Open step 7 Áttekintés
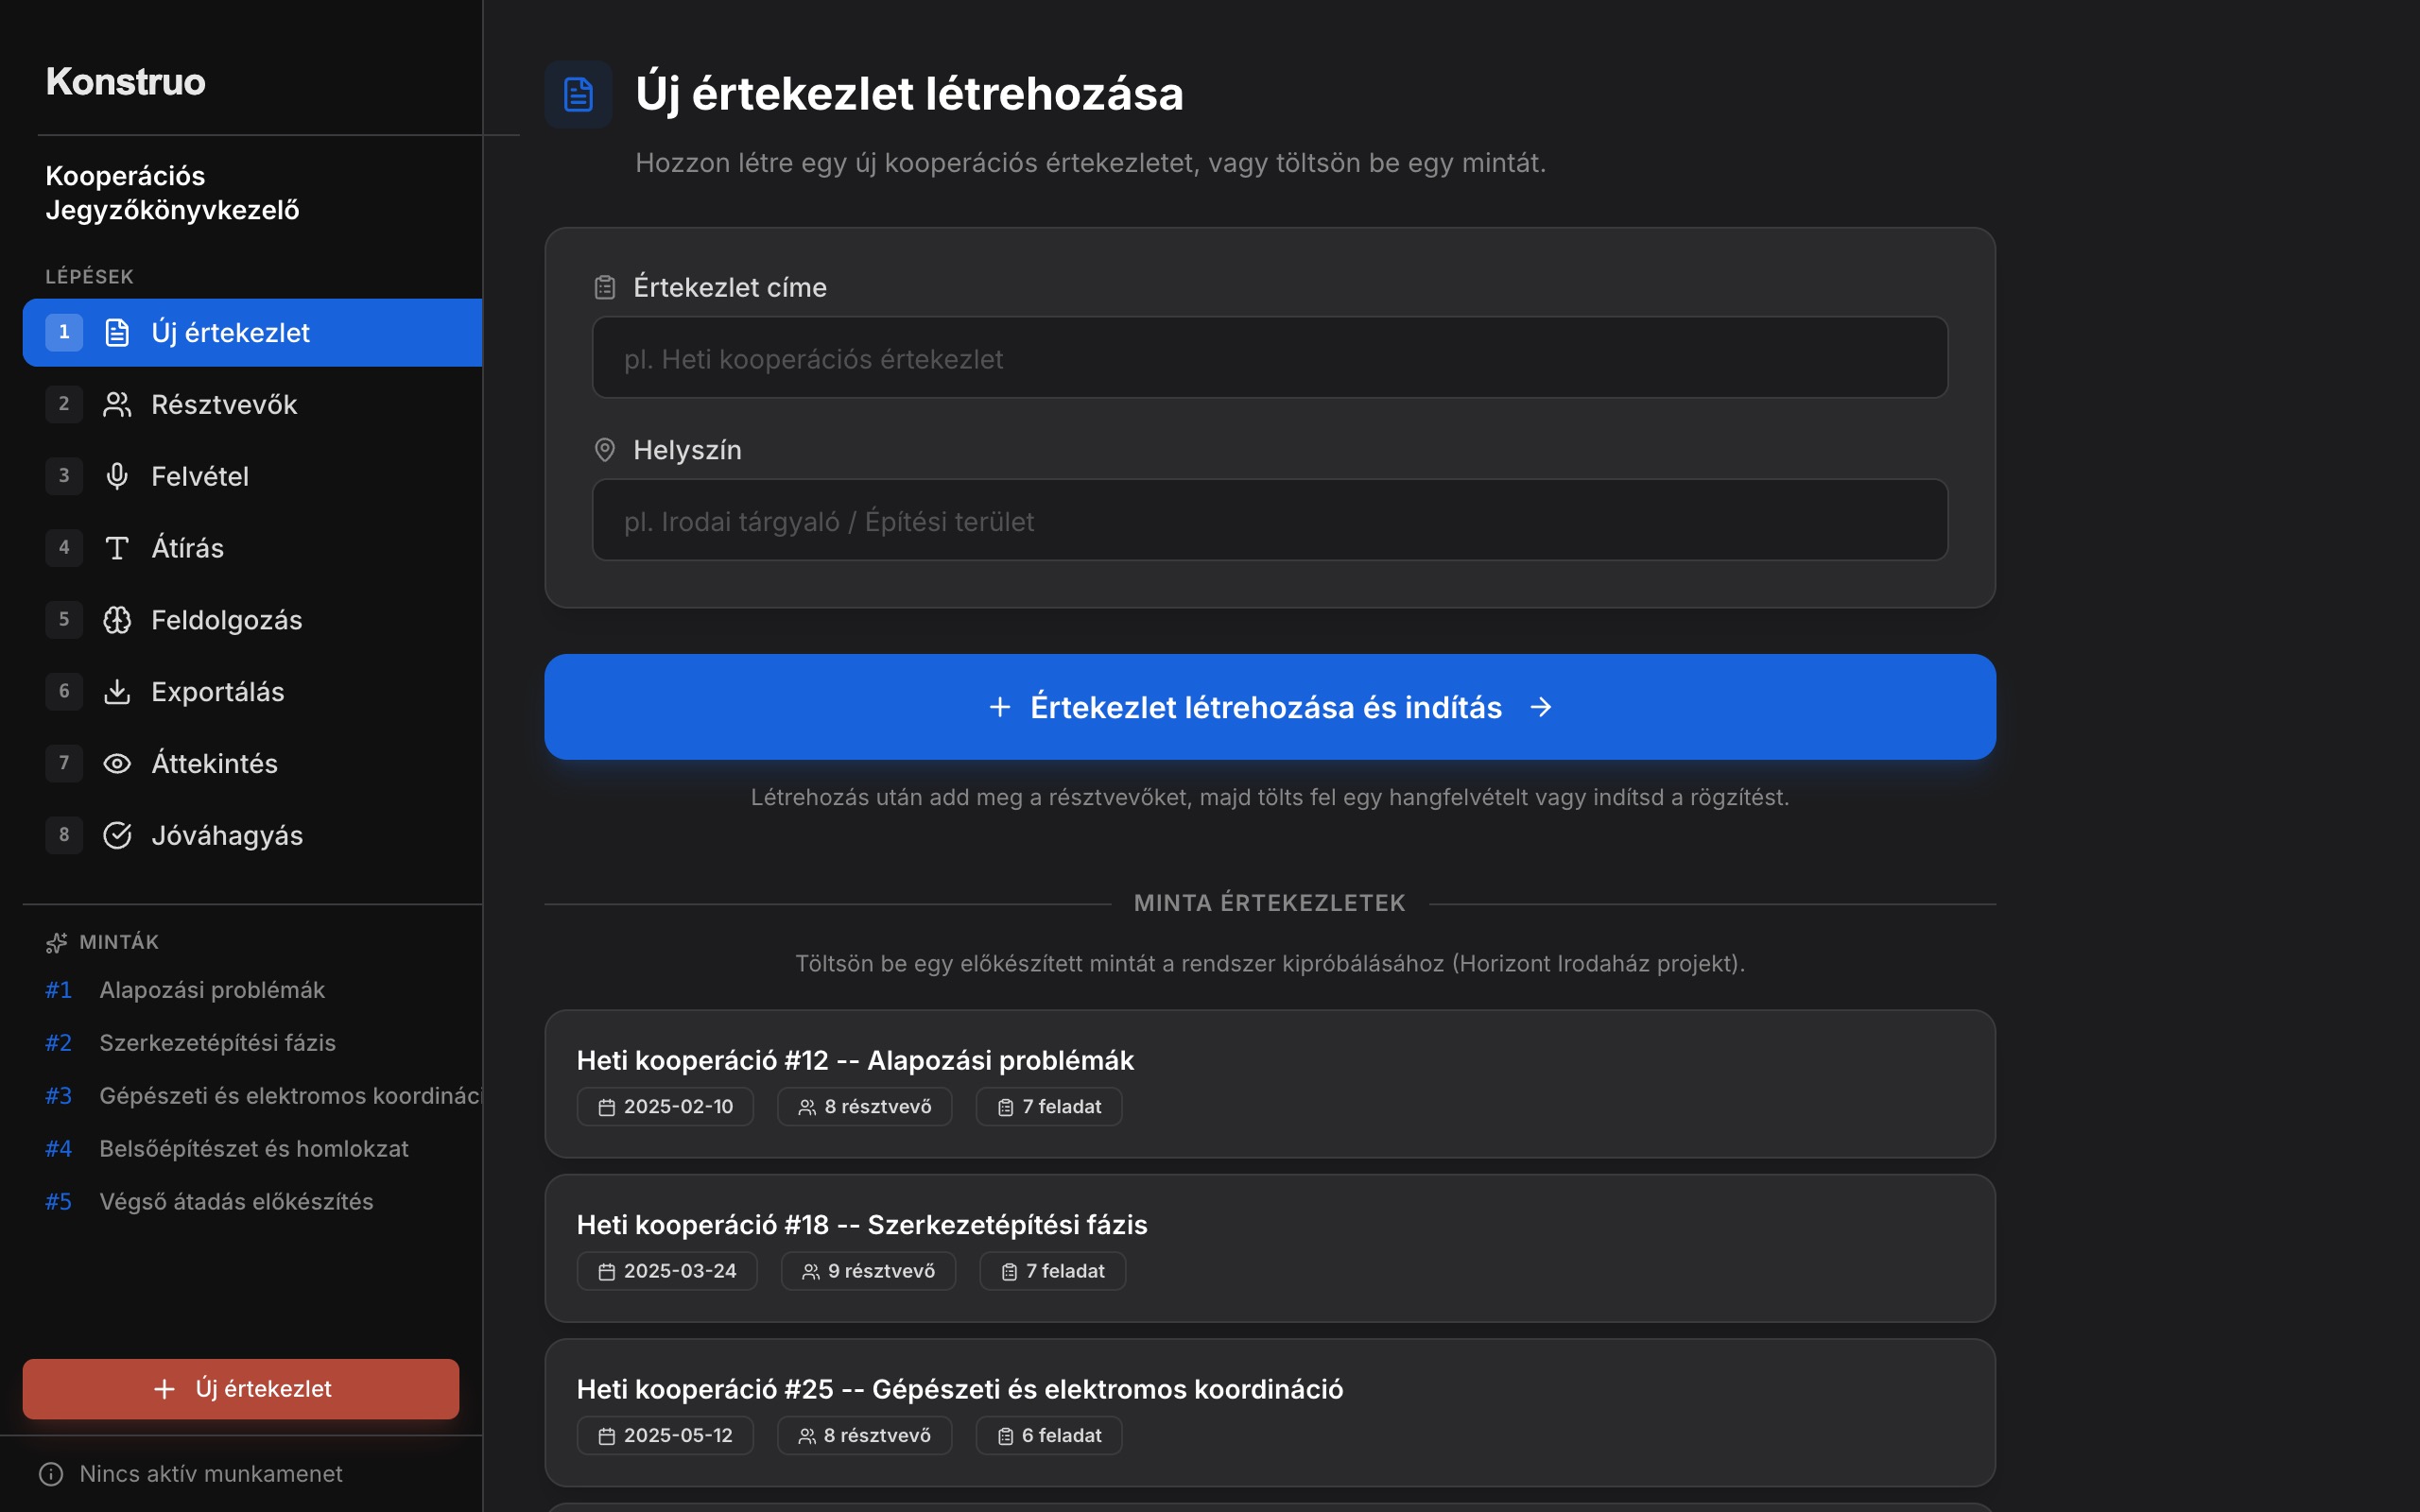 click(x=253, y=764)
